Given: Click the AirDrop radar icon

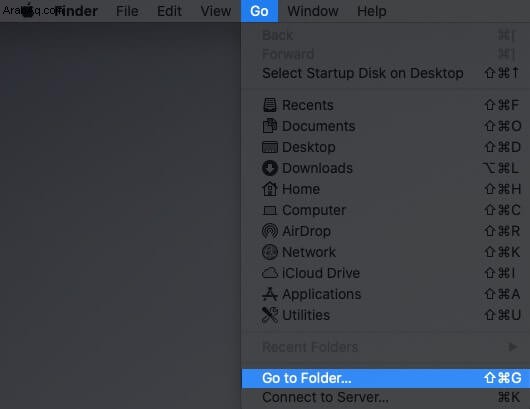Looking at the screenshot, I should (270, 231).
